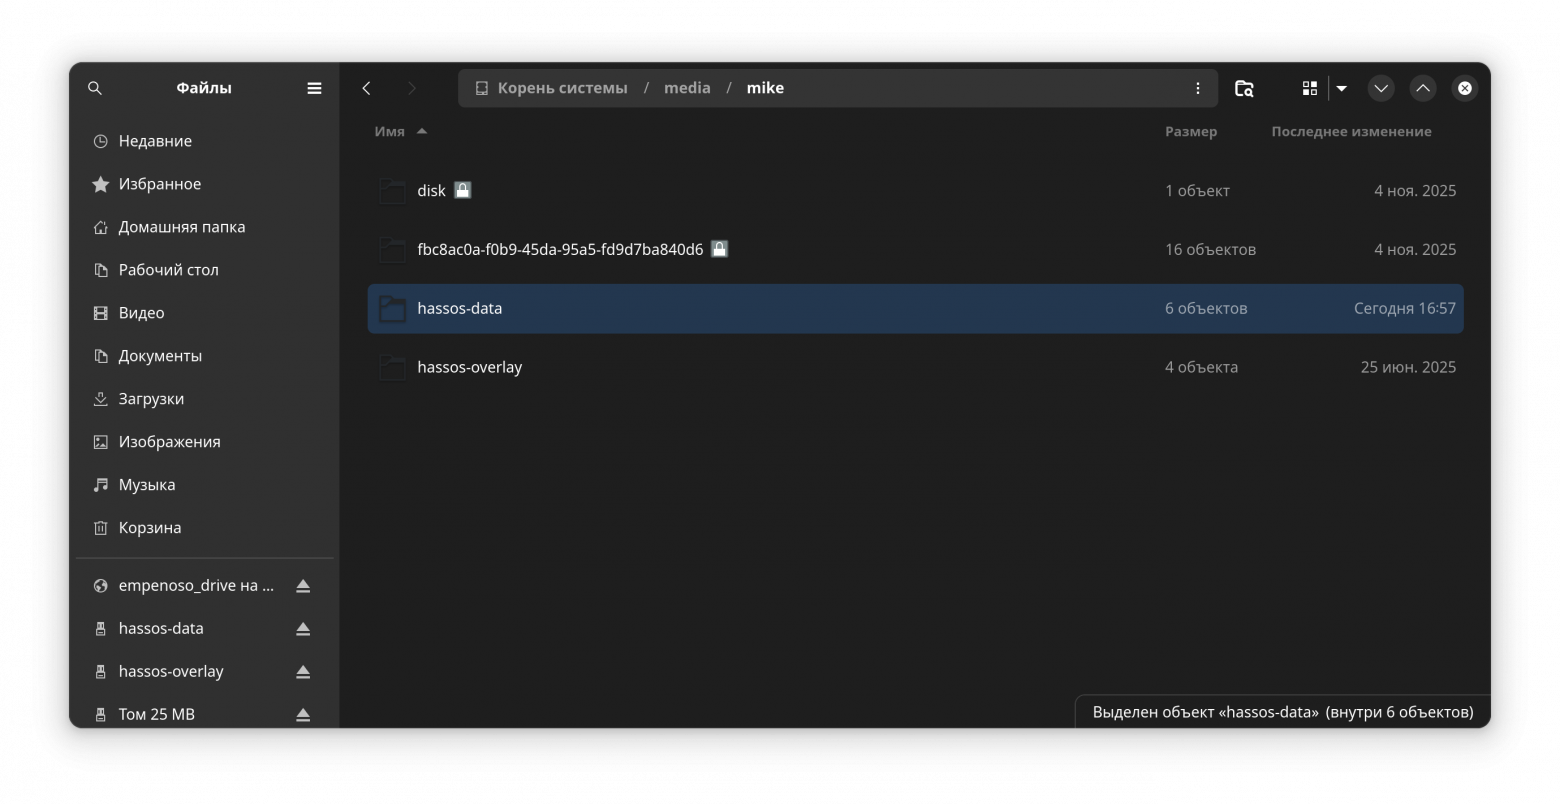Click the forward navigation arrow
1560x804 pixels.
[410, 88]
